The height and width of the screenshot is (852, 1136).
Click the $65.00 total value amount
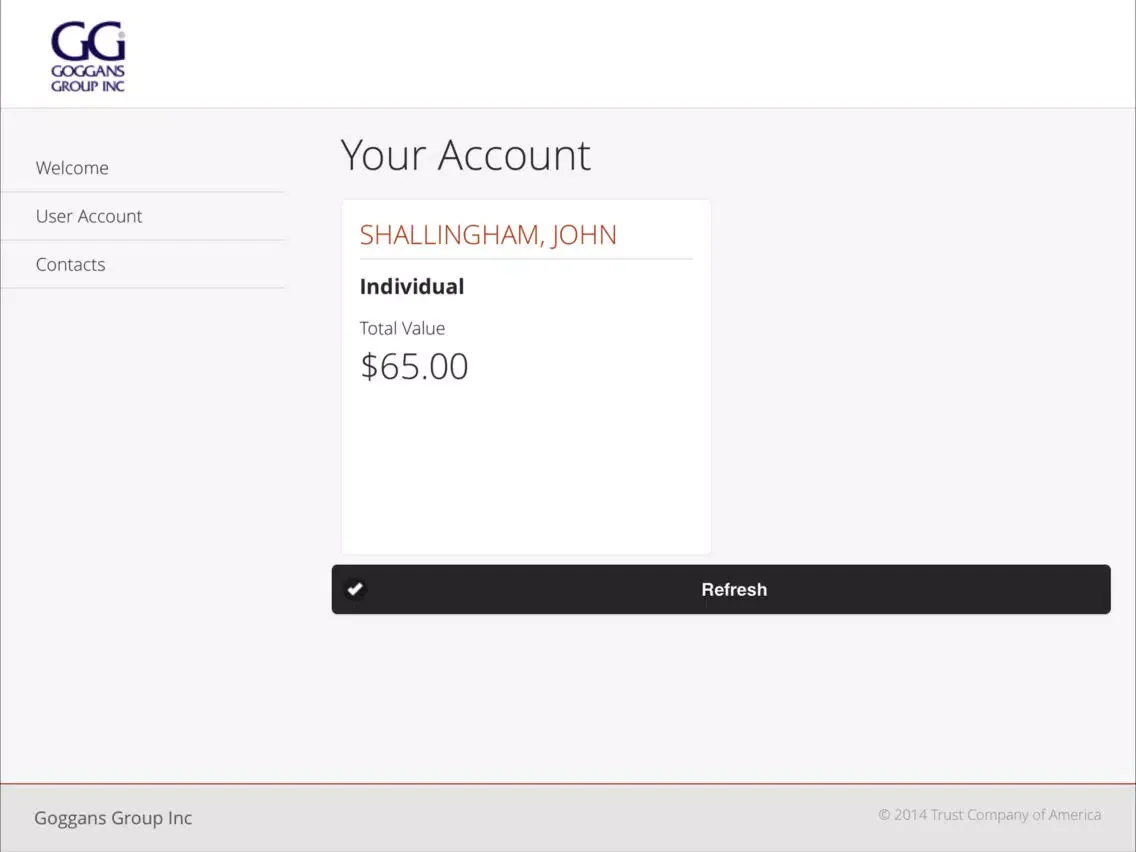pos(414,367)
